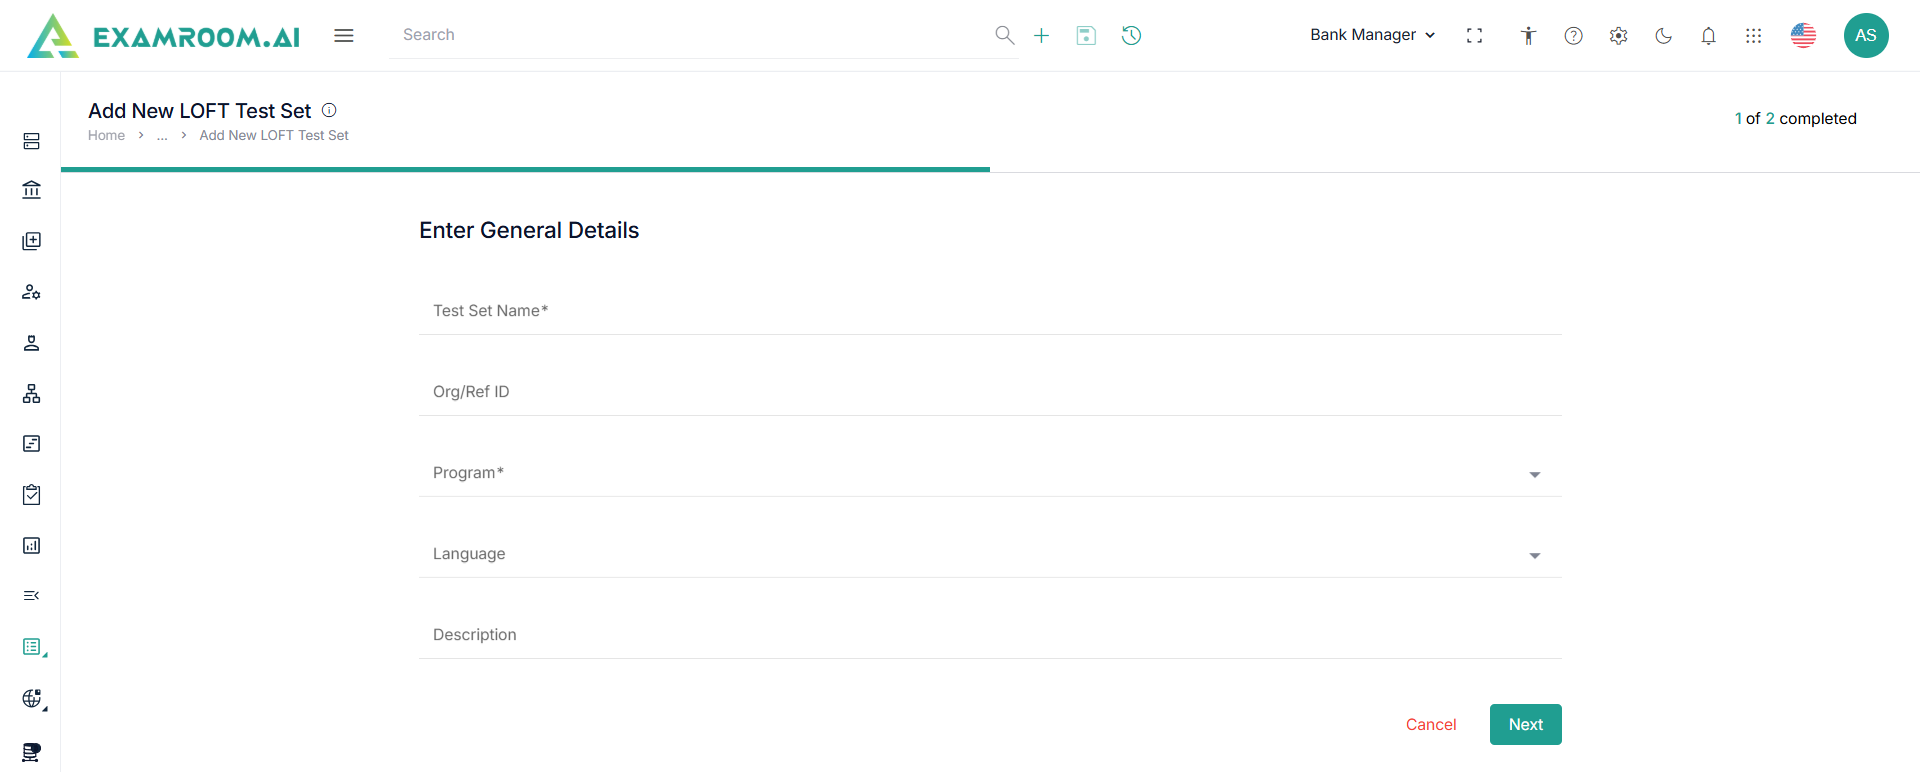This screenshot has width=1920, height=772.
Task: Focus the Org/Ref ID field
Action: coord(990,391)
